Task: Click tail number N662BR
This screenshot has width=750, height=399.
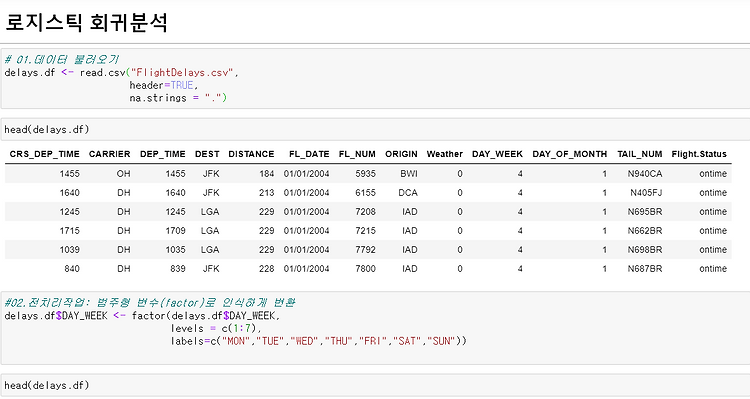Action: point(645,231)
